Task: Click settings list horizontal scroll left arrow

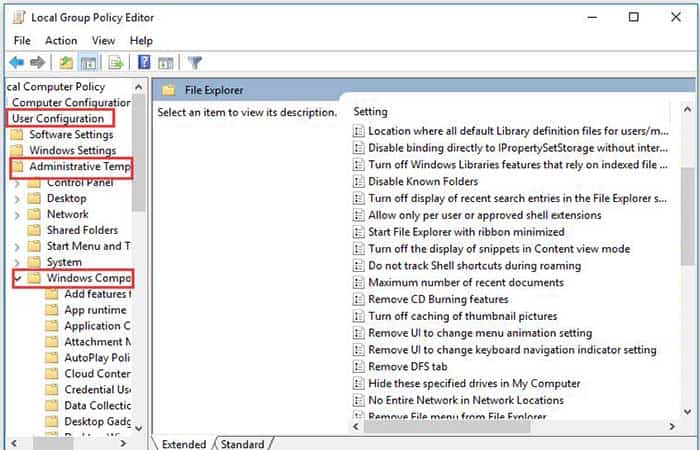Action: click(x=356, y=427)
